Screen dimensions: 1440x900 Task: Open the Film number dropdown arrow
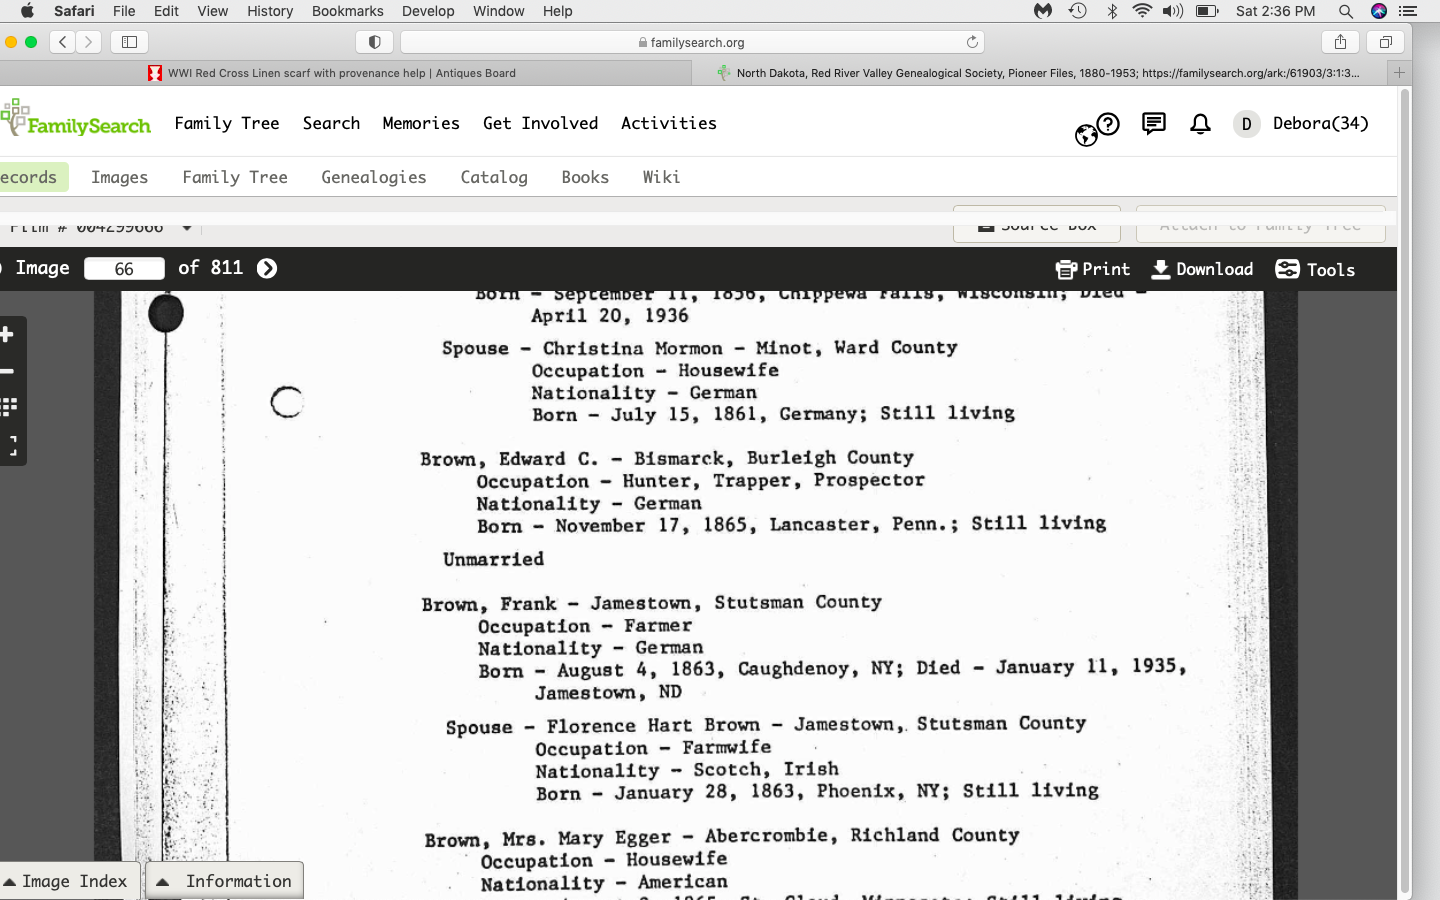coord(187,228)
